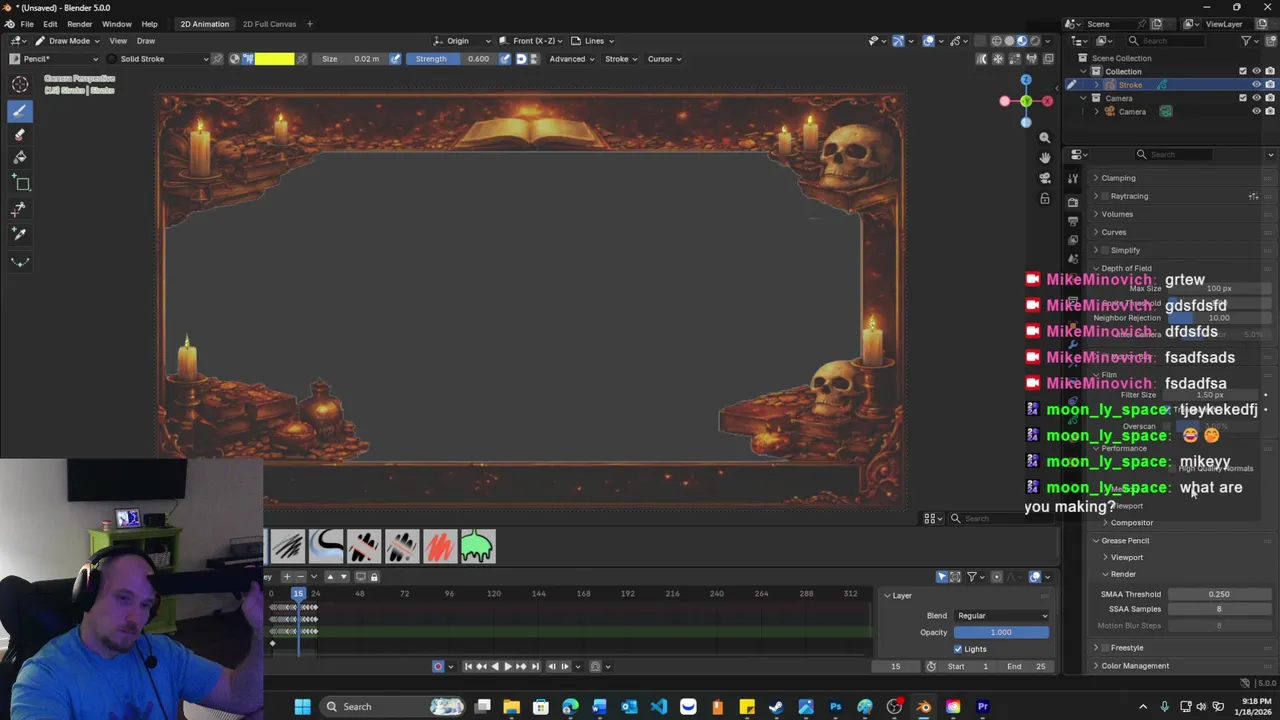Uncheck the Lights checkbox
This screenshot has height=720, width=1280.
958,649
